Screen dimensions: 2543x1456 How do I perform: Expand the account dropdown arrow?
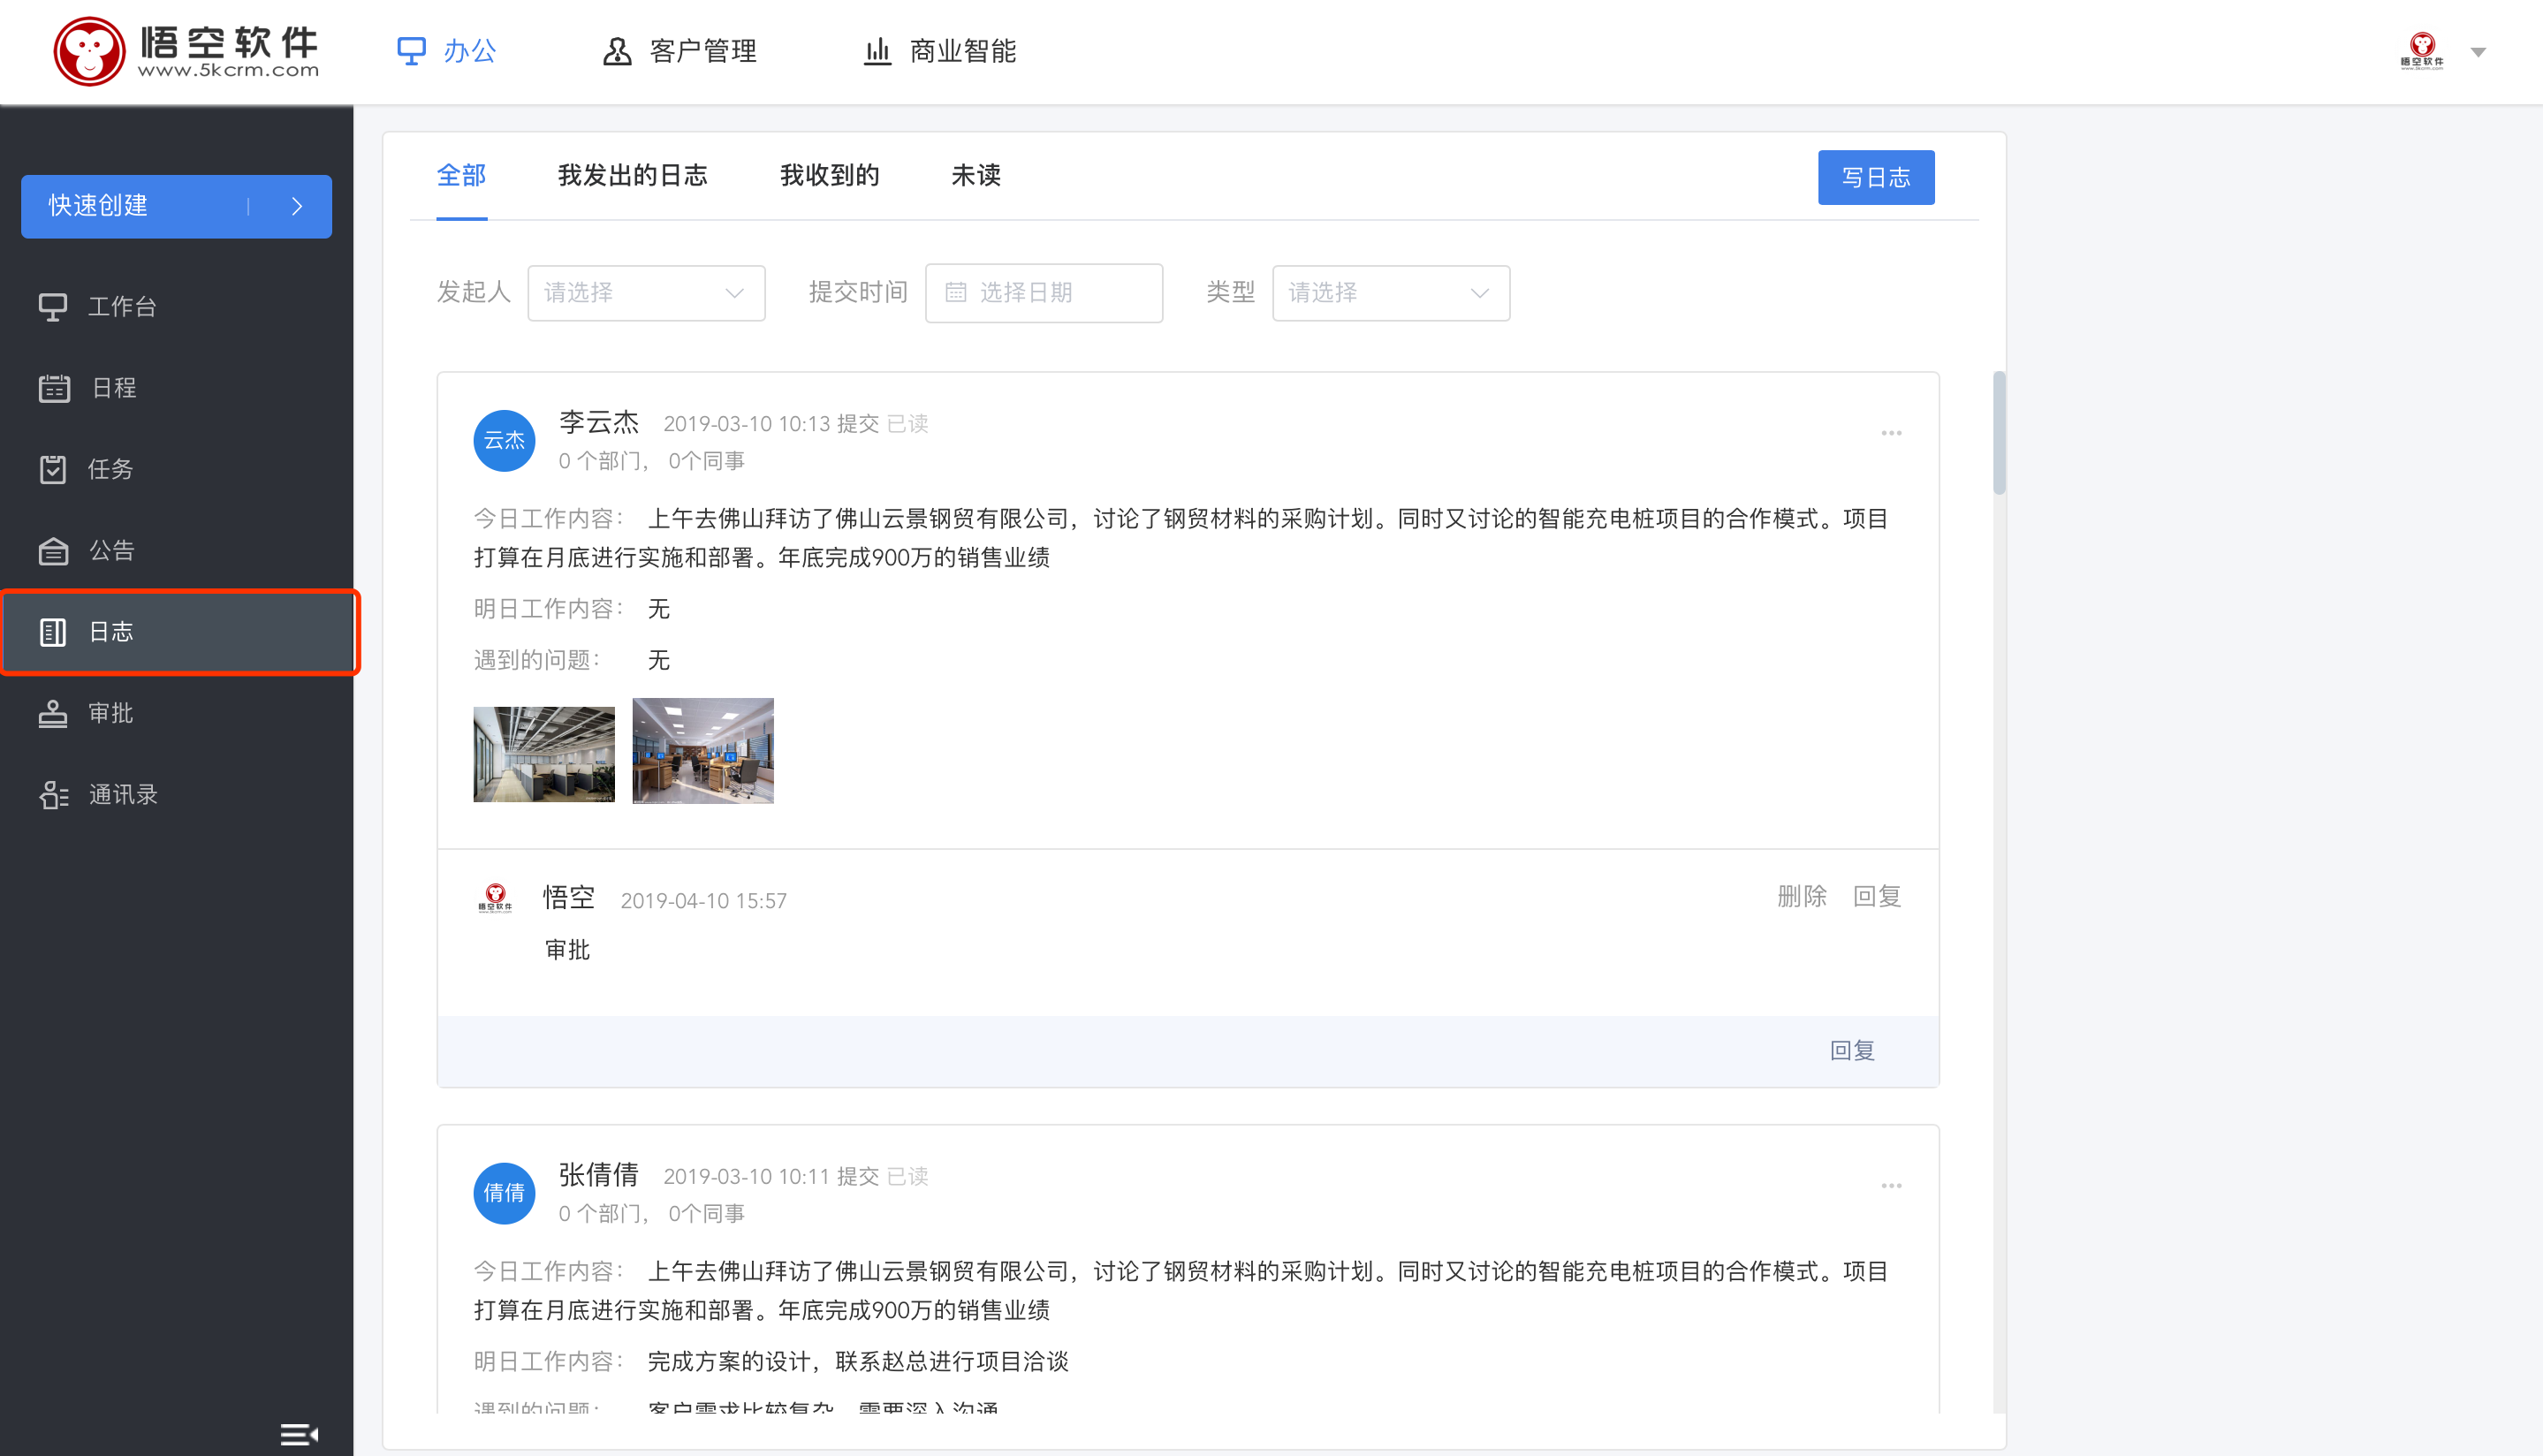tap(2478, 52)
